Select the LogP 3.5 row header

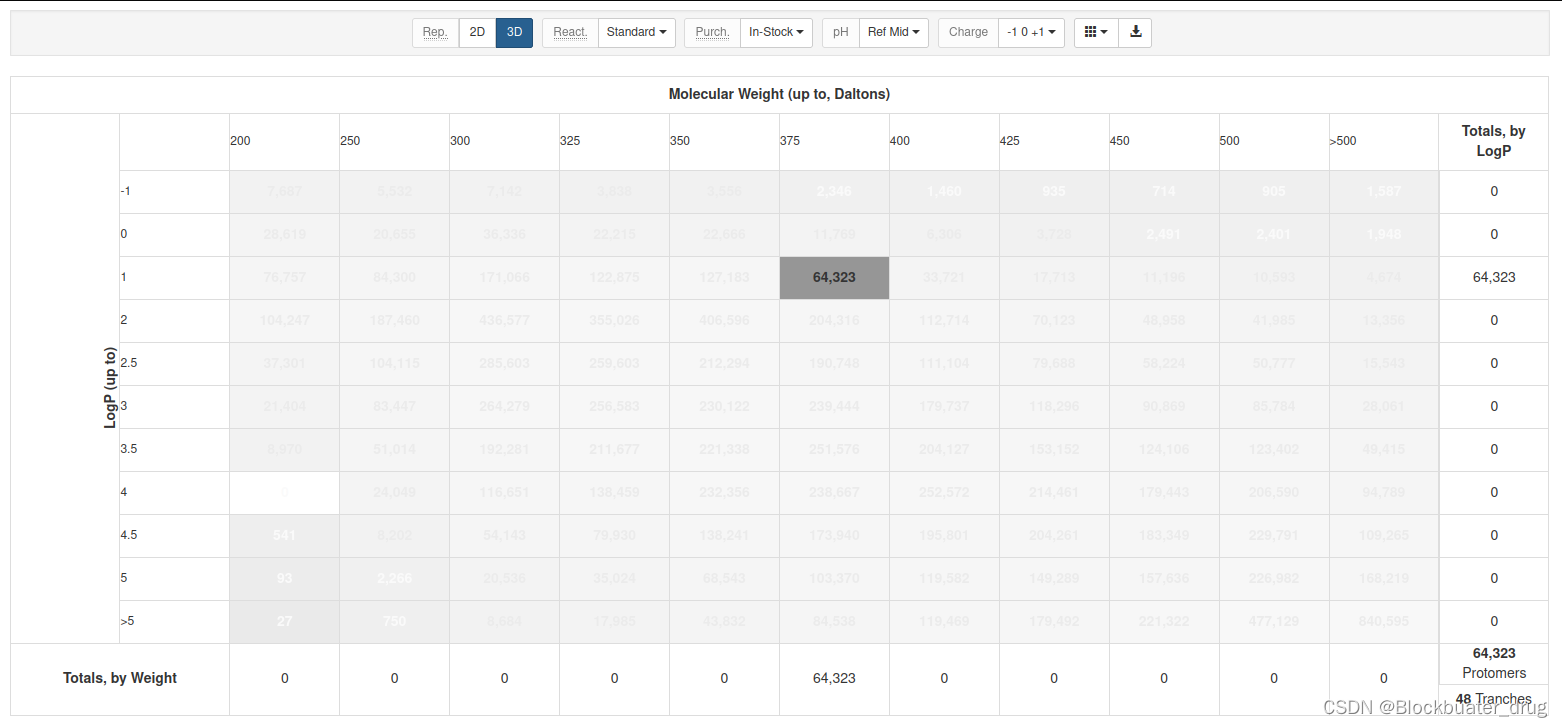coord(174,449)
